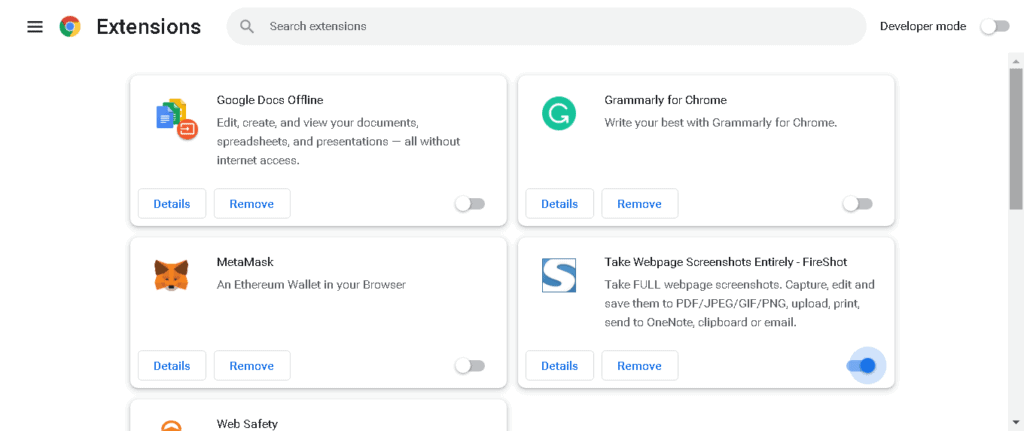
Task: Click 'An Ethereum Wallet in your Browser' text
Action: (x=311, y=285)
